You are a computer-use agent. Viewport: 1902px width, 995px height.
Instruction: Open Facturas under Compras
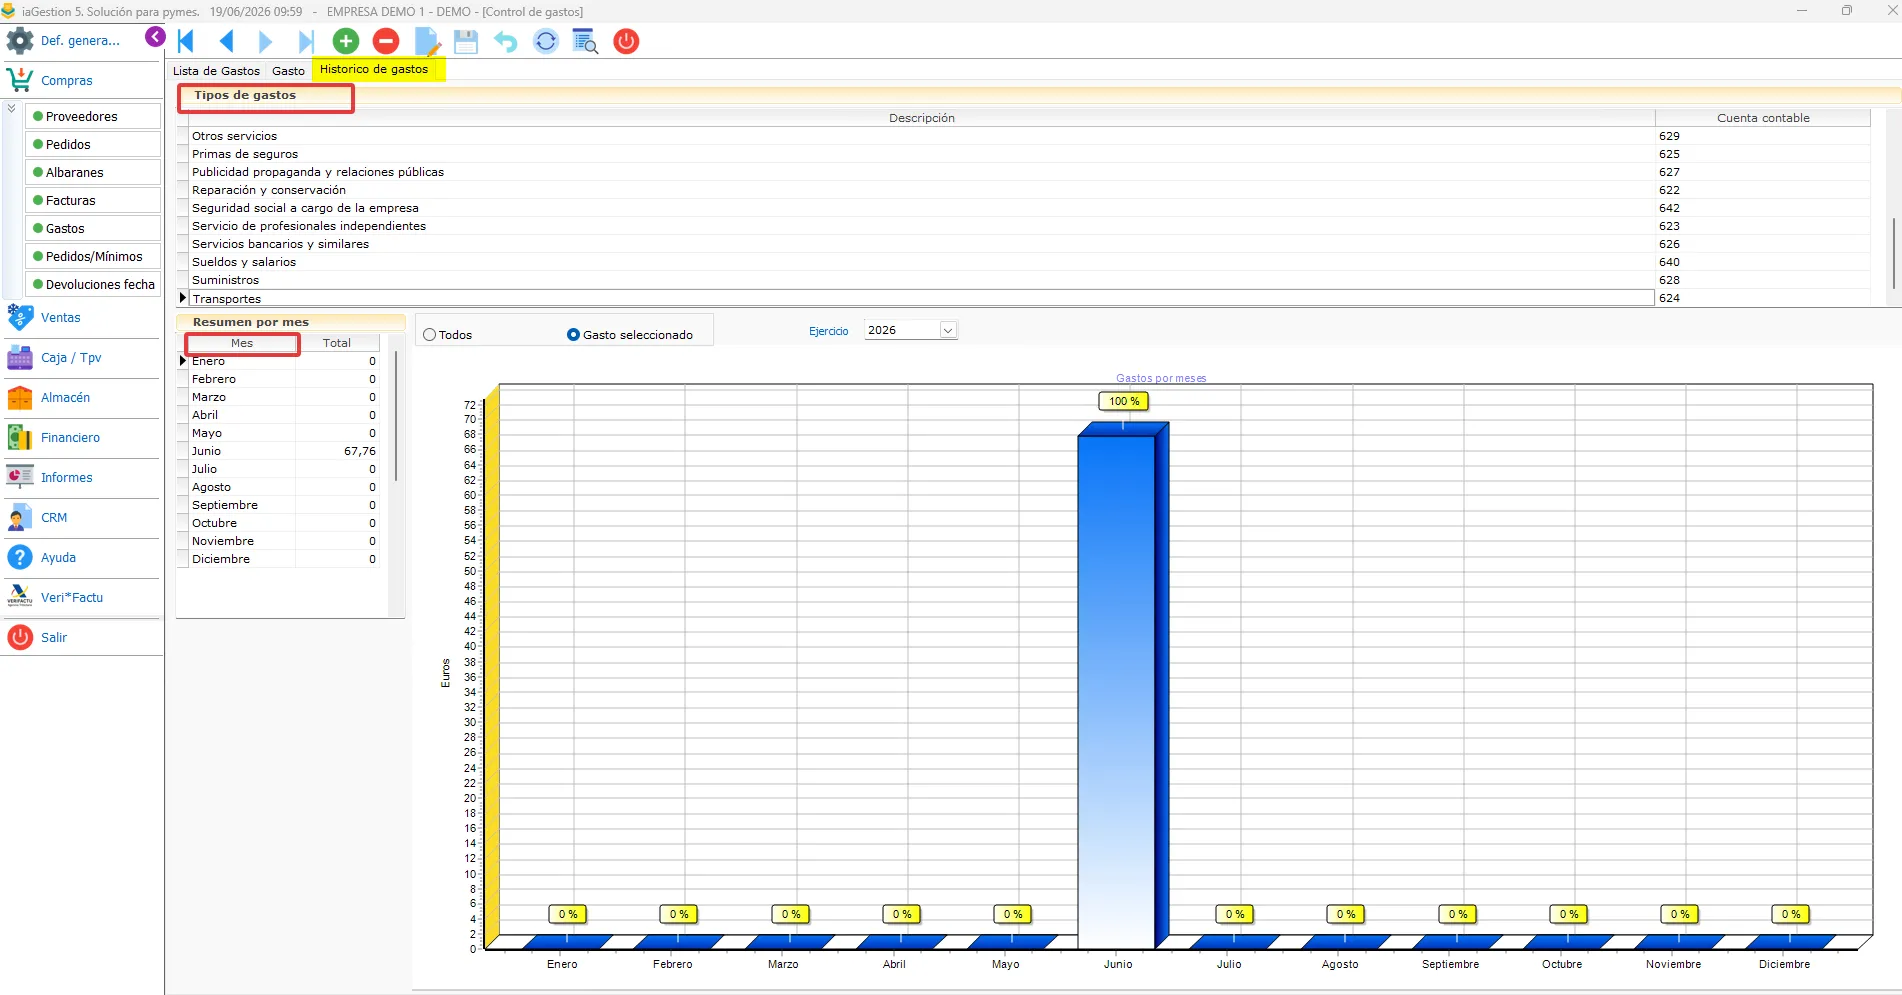(x=93, y=200)
